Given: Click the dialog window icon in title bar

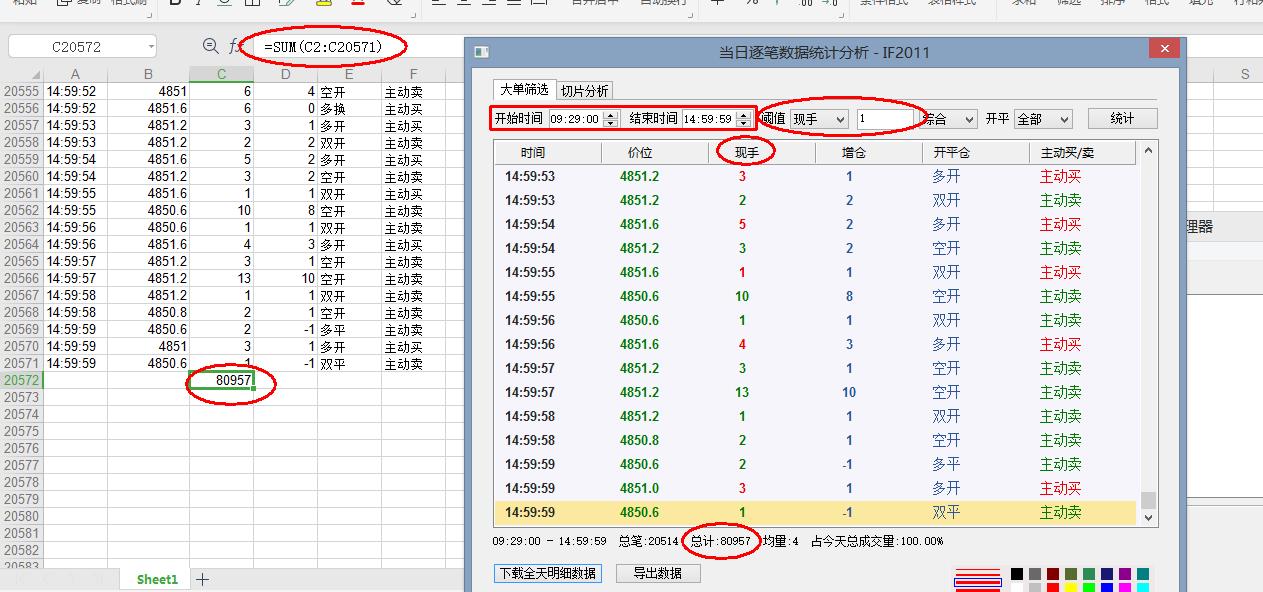Looking at the screenshot, I should 481,52.
